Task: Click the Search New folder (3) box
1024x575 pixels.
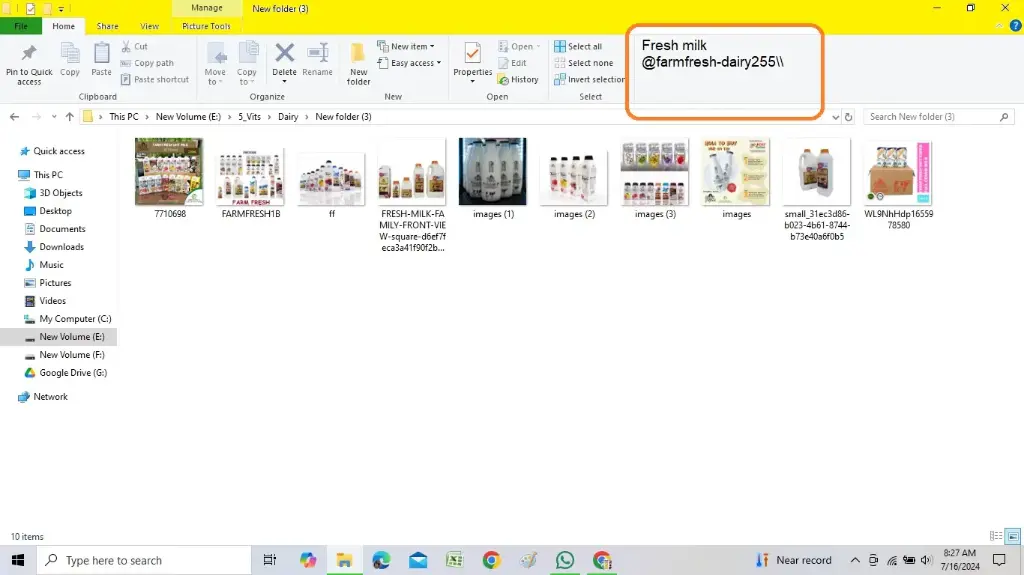Action: pyautogui.click(x=938, y=116)
